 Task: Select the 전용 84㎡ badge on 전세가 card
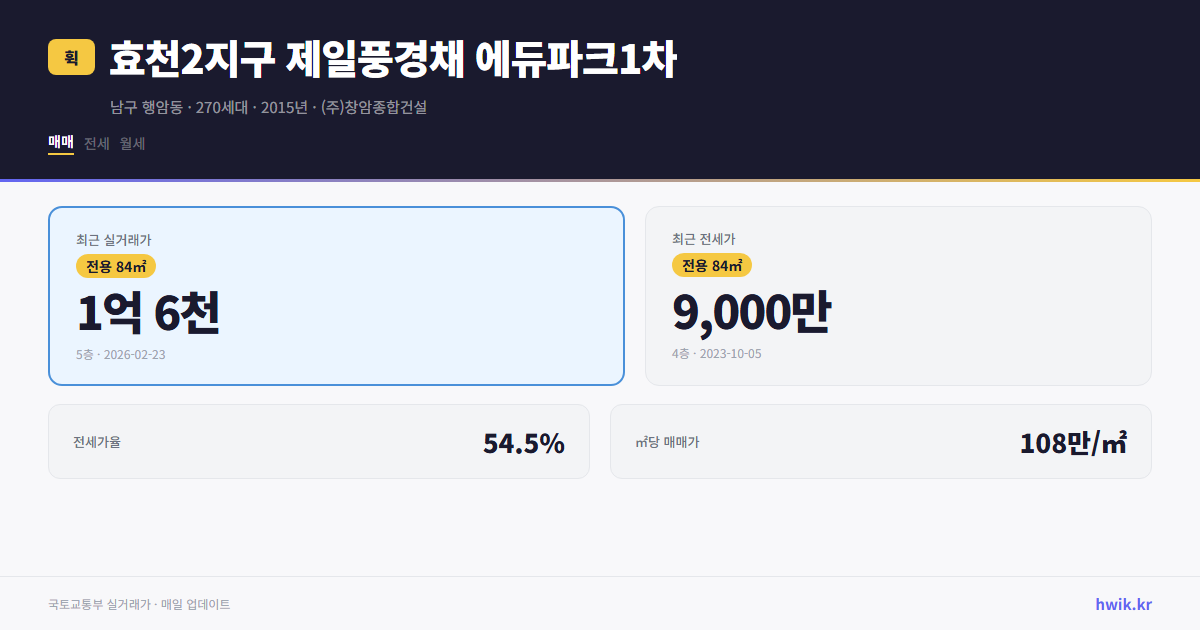[x=712, y=265]
